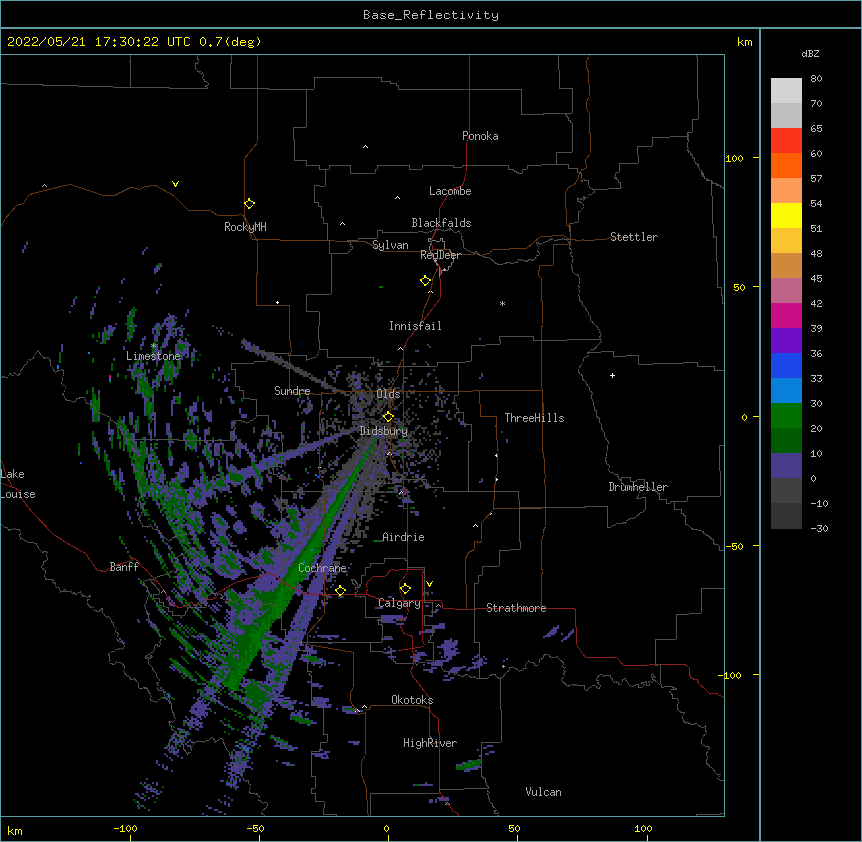Screen dimensions: 862x842
Task: Click the Lake Louise label
Action: point(17,484)
